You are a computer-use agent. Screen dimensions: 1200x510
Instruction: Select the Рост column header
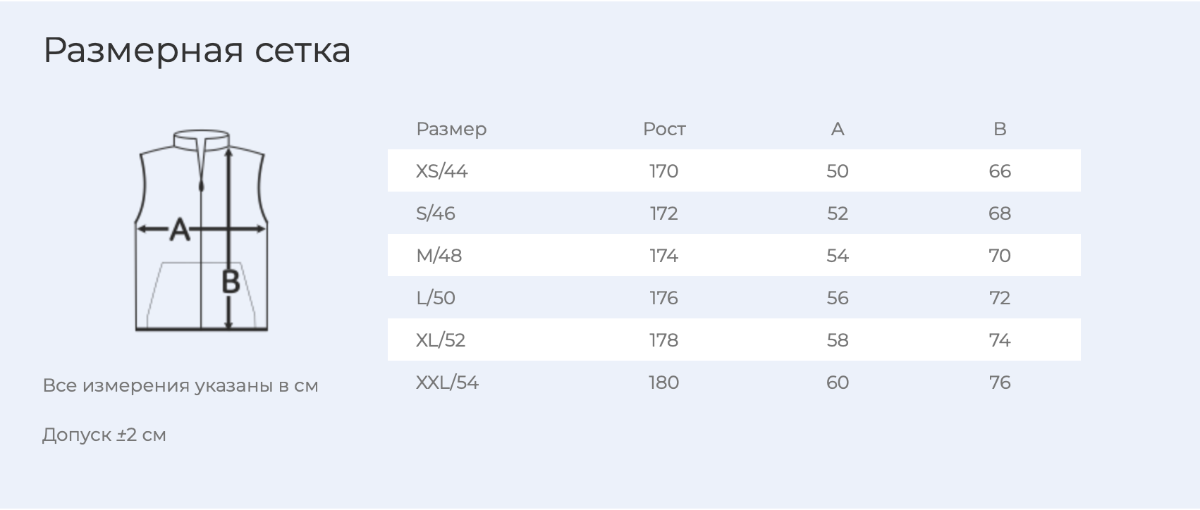(664, 129)
